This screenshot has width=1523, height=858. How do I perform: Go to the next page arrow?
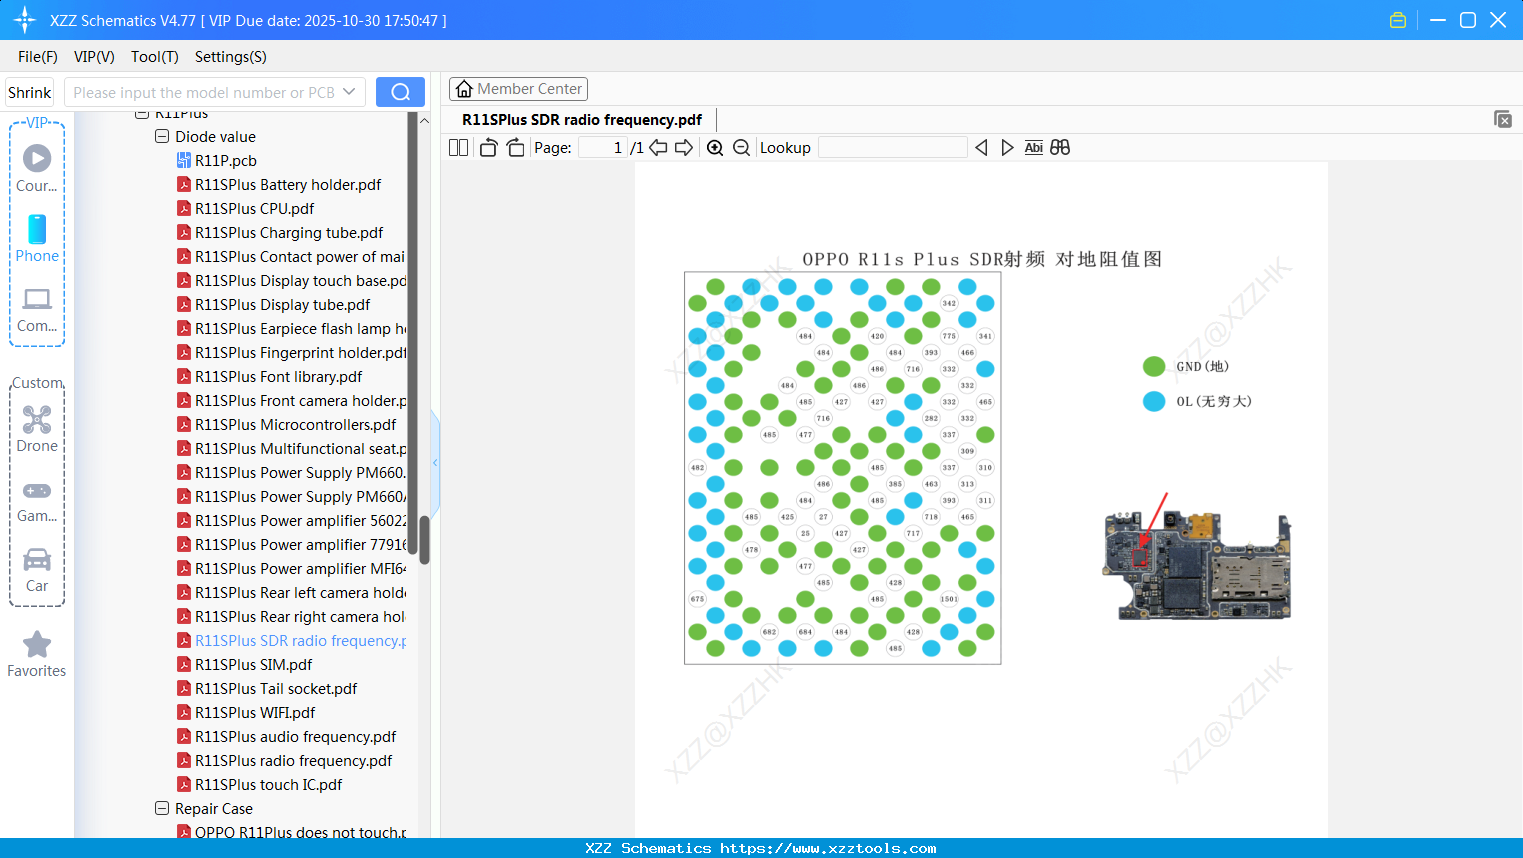pyautogui.click(x=684, y=148)
